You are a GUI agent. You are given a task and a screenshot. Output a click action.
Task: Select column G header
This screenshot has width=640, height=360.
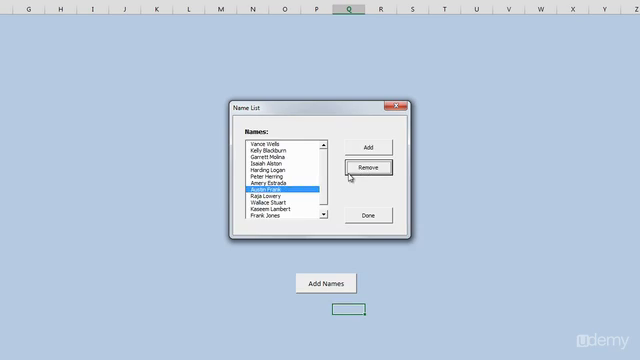(29, 9)
